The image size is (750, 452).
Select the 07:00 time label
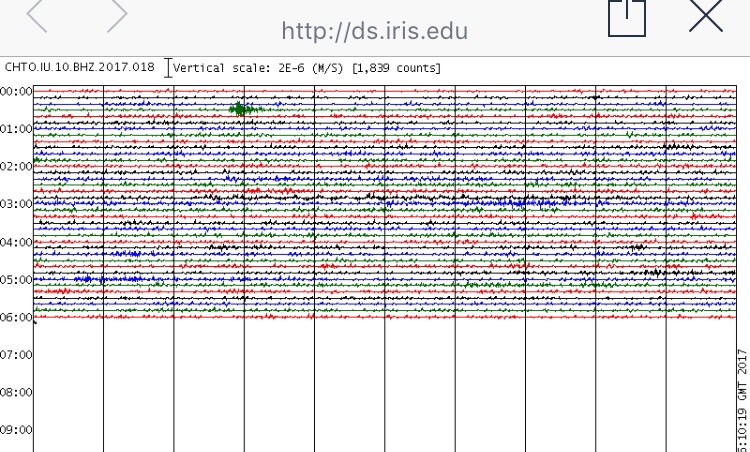(16, 355)
